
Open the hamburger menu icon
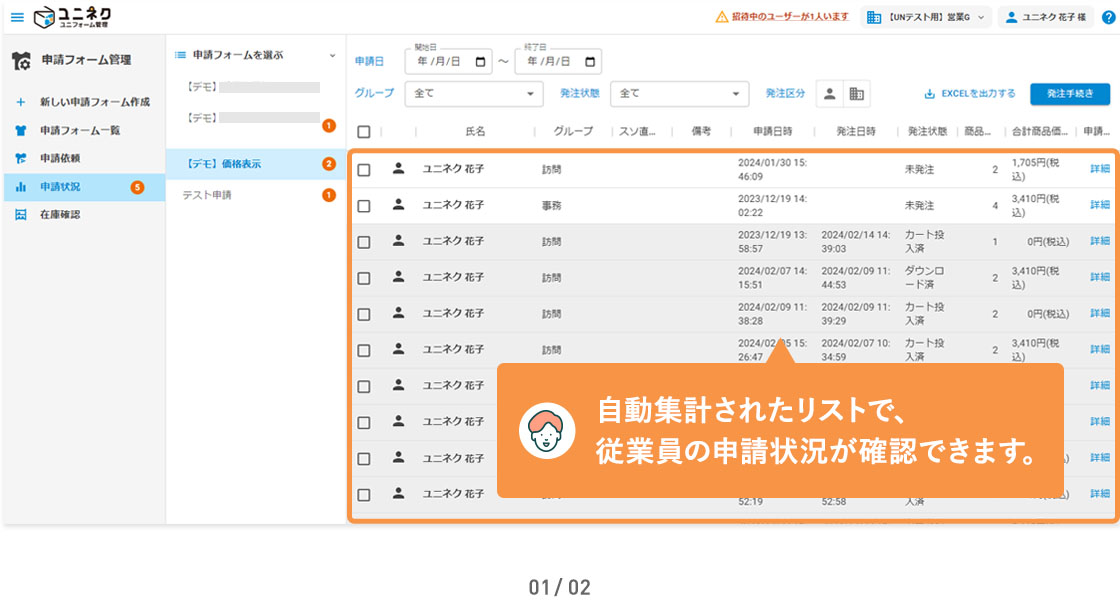click(x=17, y=16)
